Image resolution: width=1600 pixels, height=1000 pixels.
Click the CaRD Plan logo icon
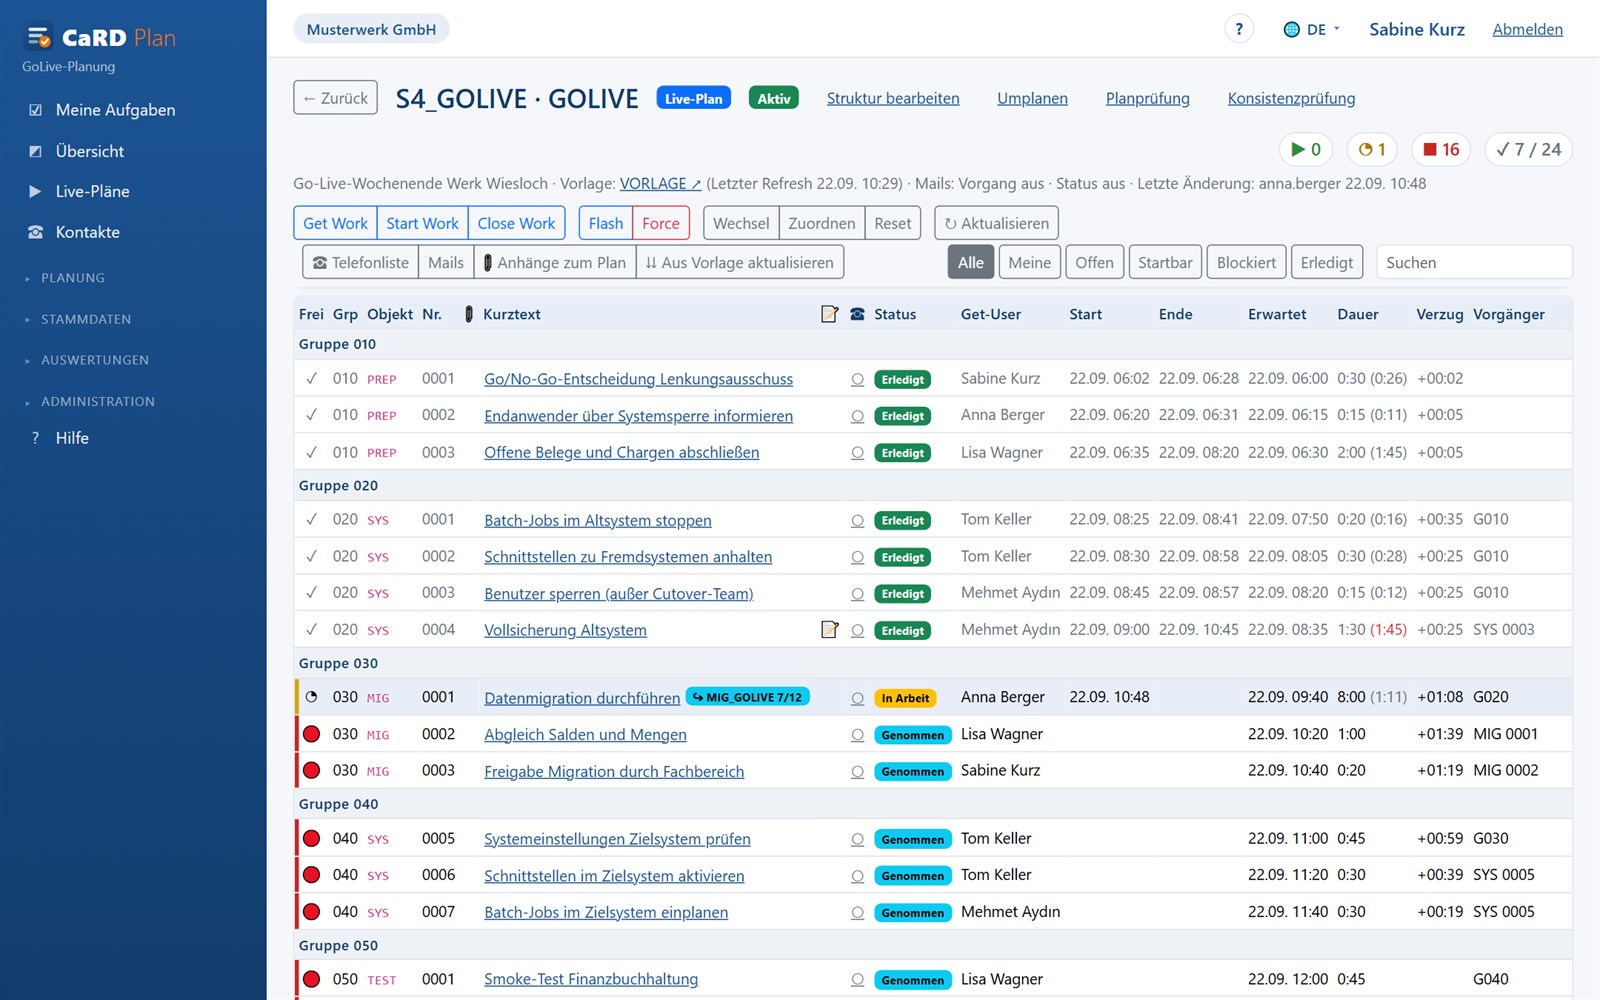tap(38, 38)
